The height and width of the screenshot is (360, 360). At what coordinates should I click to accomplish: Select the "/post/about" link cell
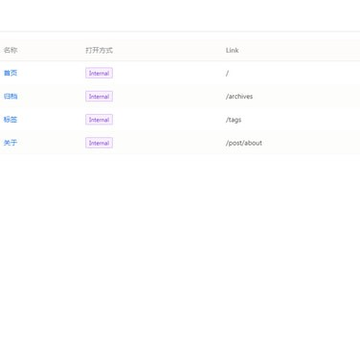click(x=244, y=143)
